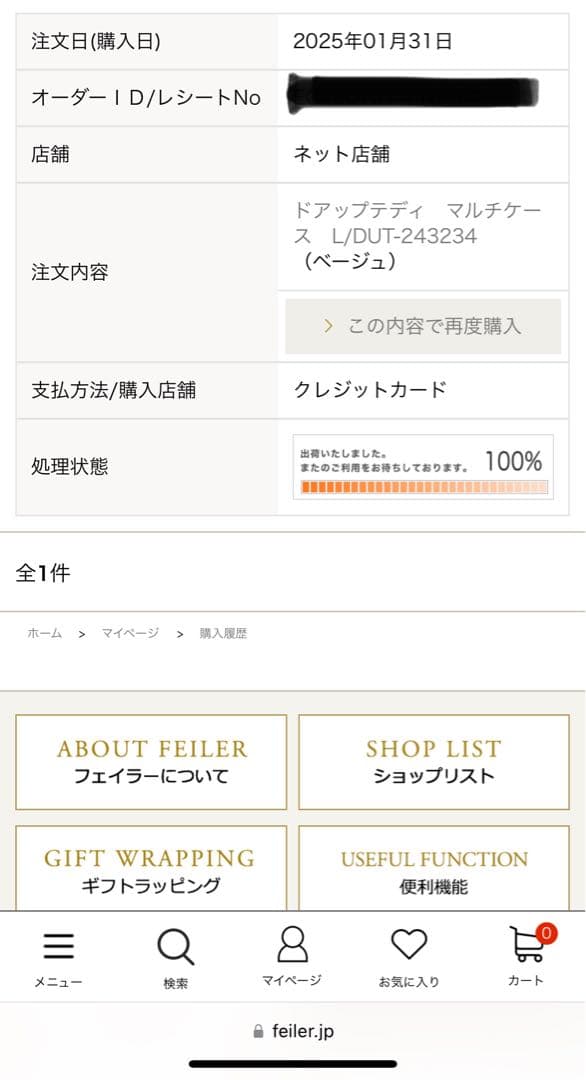Go to USEFUL FUNCTION 便利機能

432,868
